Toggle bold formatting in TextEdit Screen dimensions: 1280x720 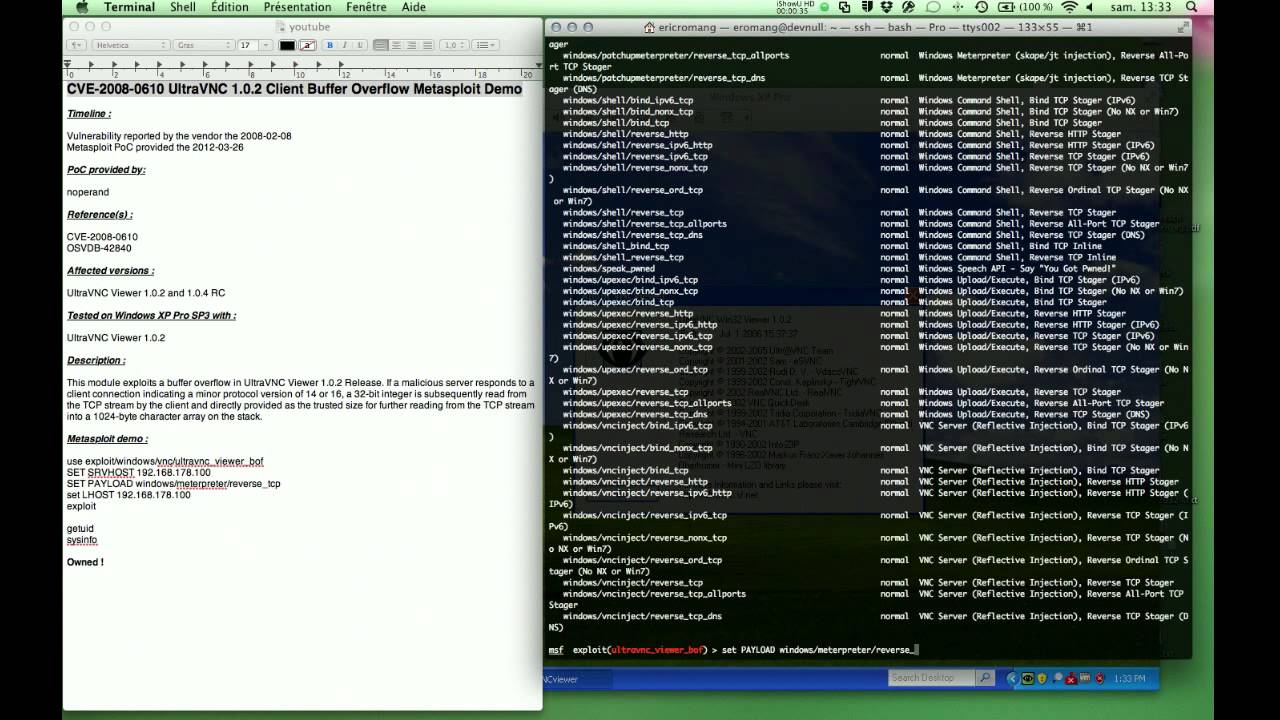tap(330, 45)
